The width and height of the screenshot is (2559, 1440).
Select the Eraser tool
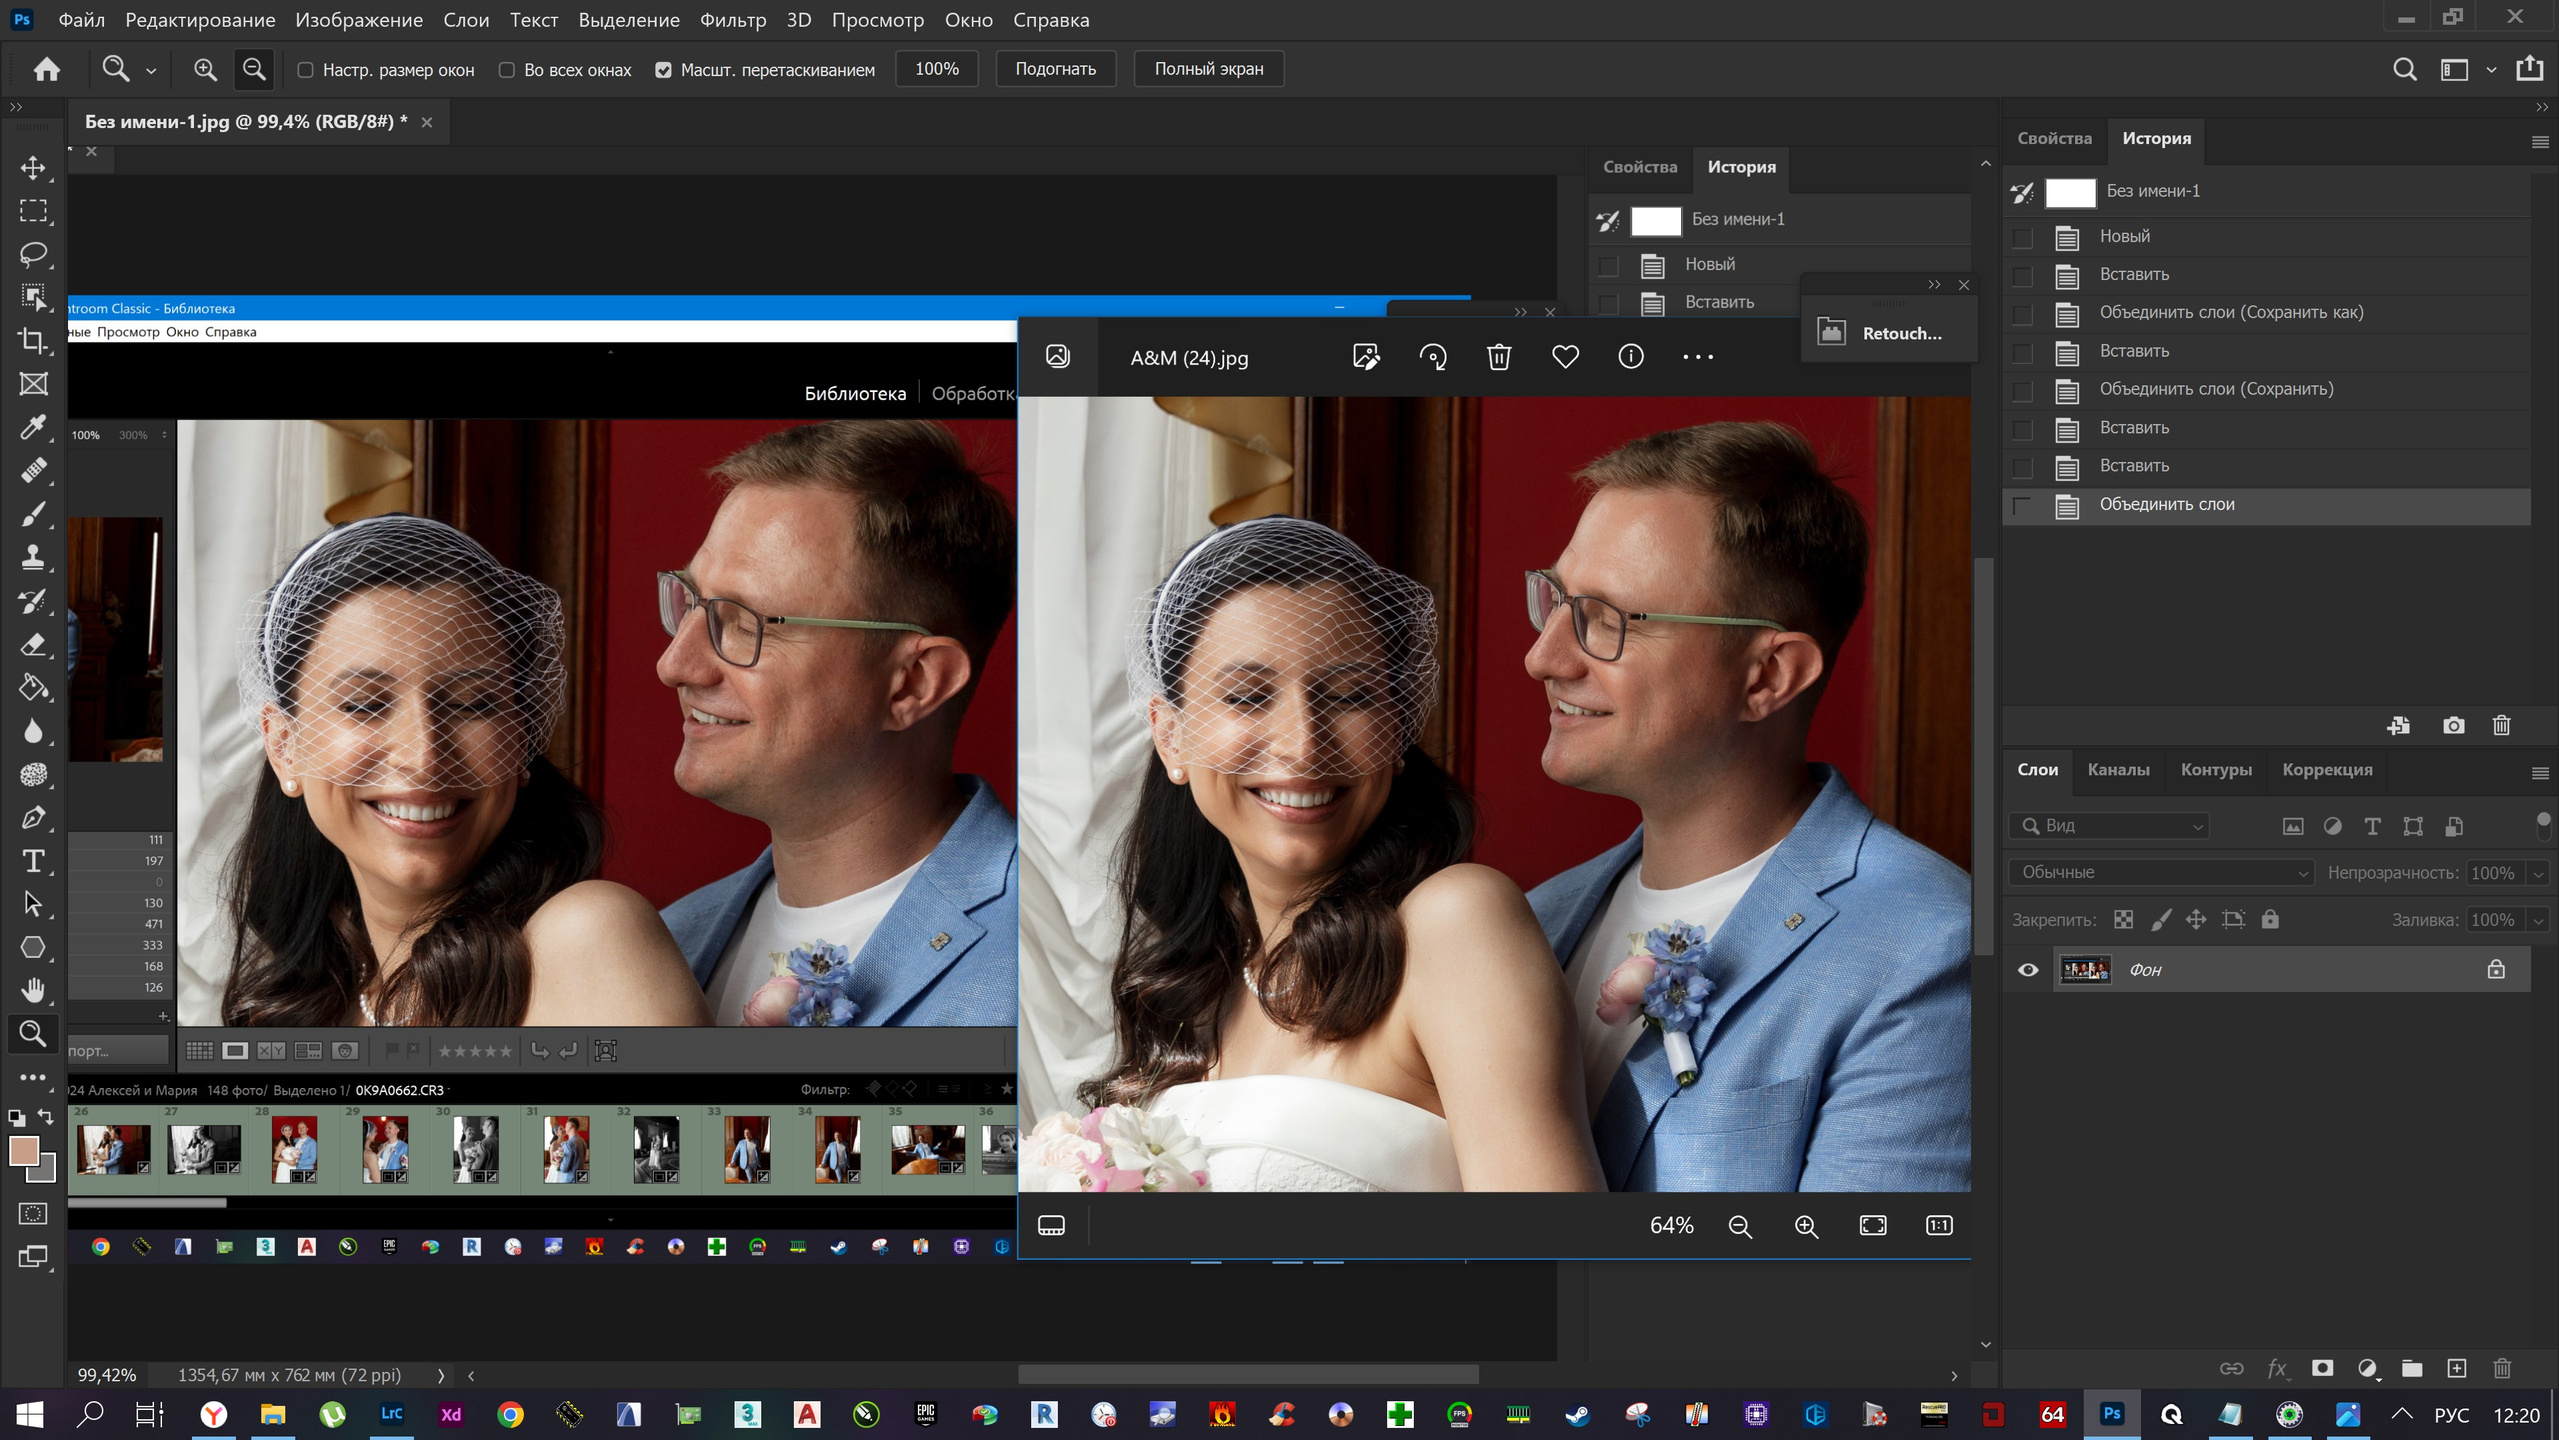tap(33, 645)
